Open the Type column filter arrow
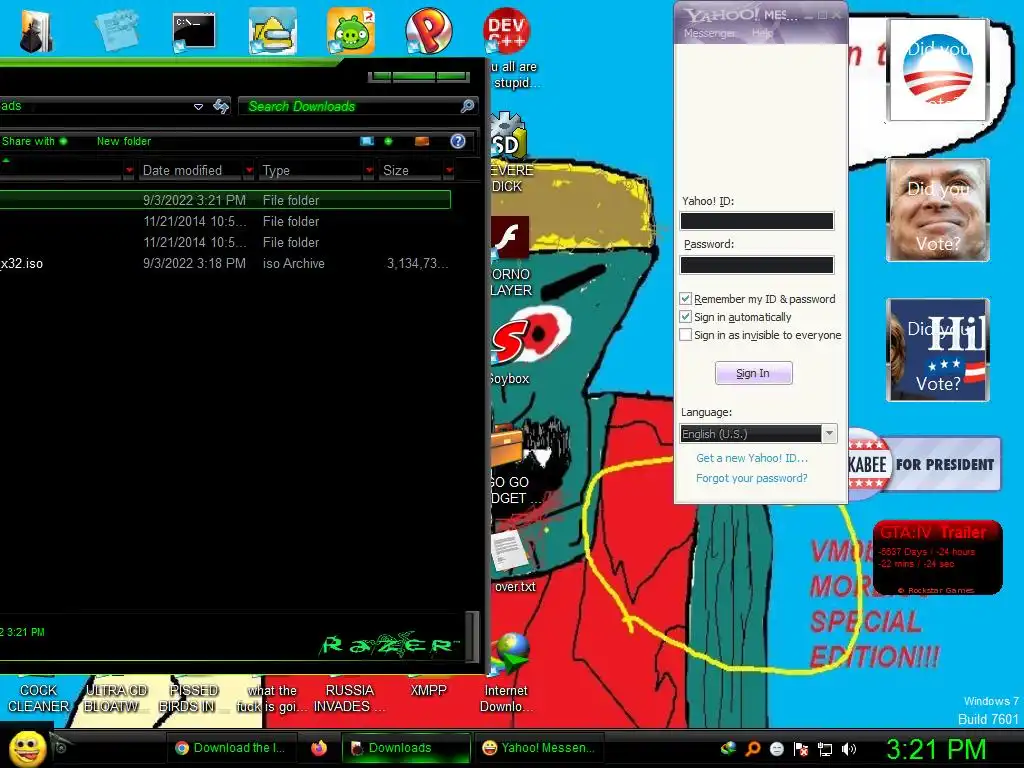This screenshot has height=768, width=1024. [x=369, y=170]
